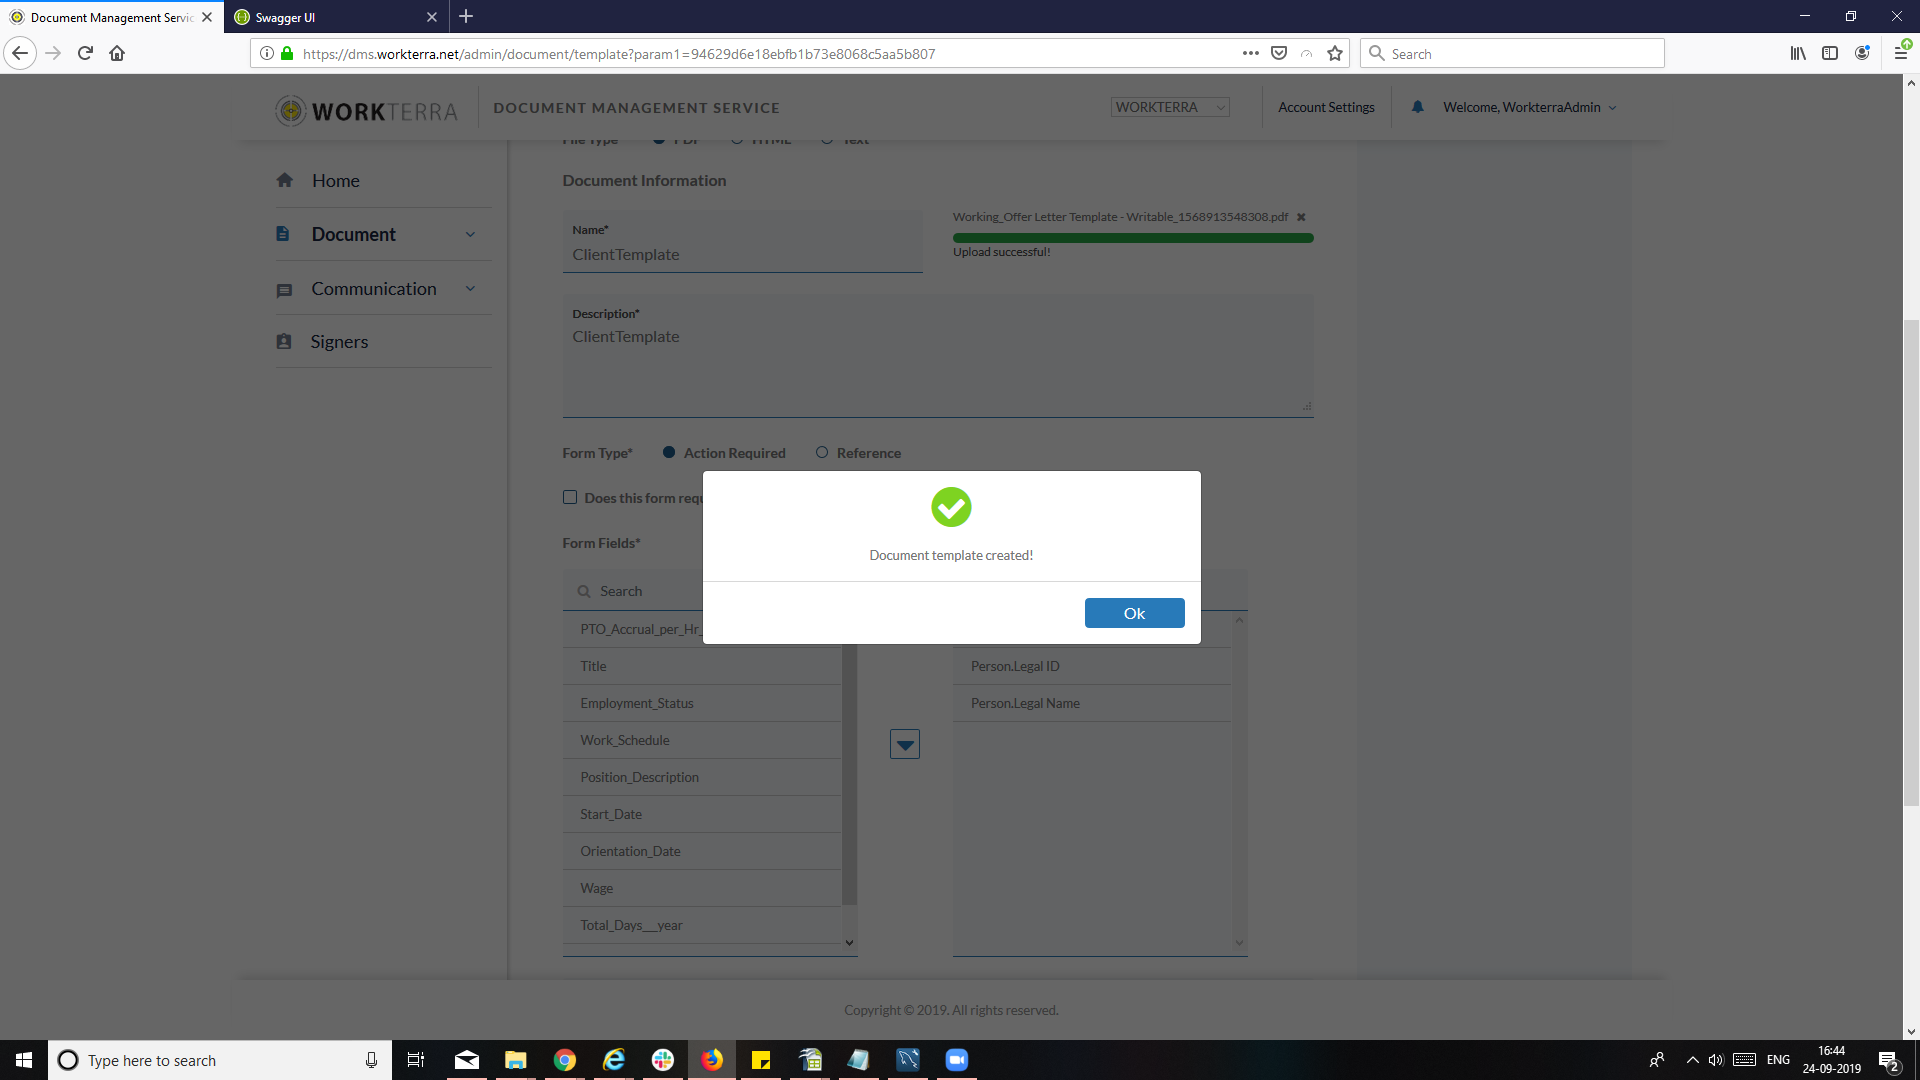This screenshot has width=1920, height=1080.
Task: Click the WorkTerra logo
Action: (367, 110)
